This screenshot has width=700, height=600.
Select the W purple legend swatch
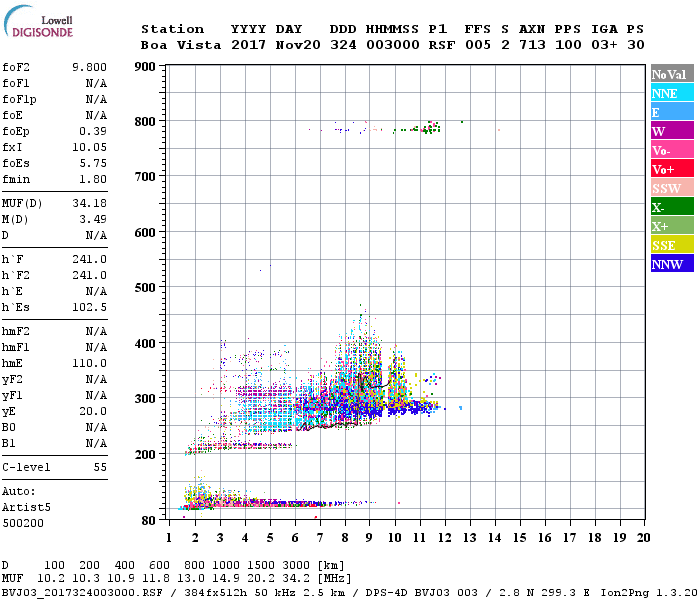[672, 131]
